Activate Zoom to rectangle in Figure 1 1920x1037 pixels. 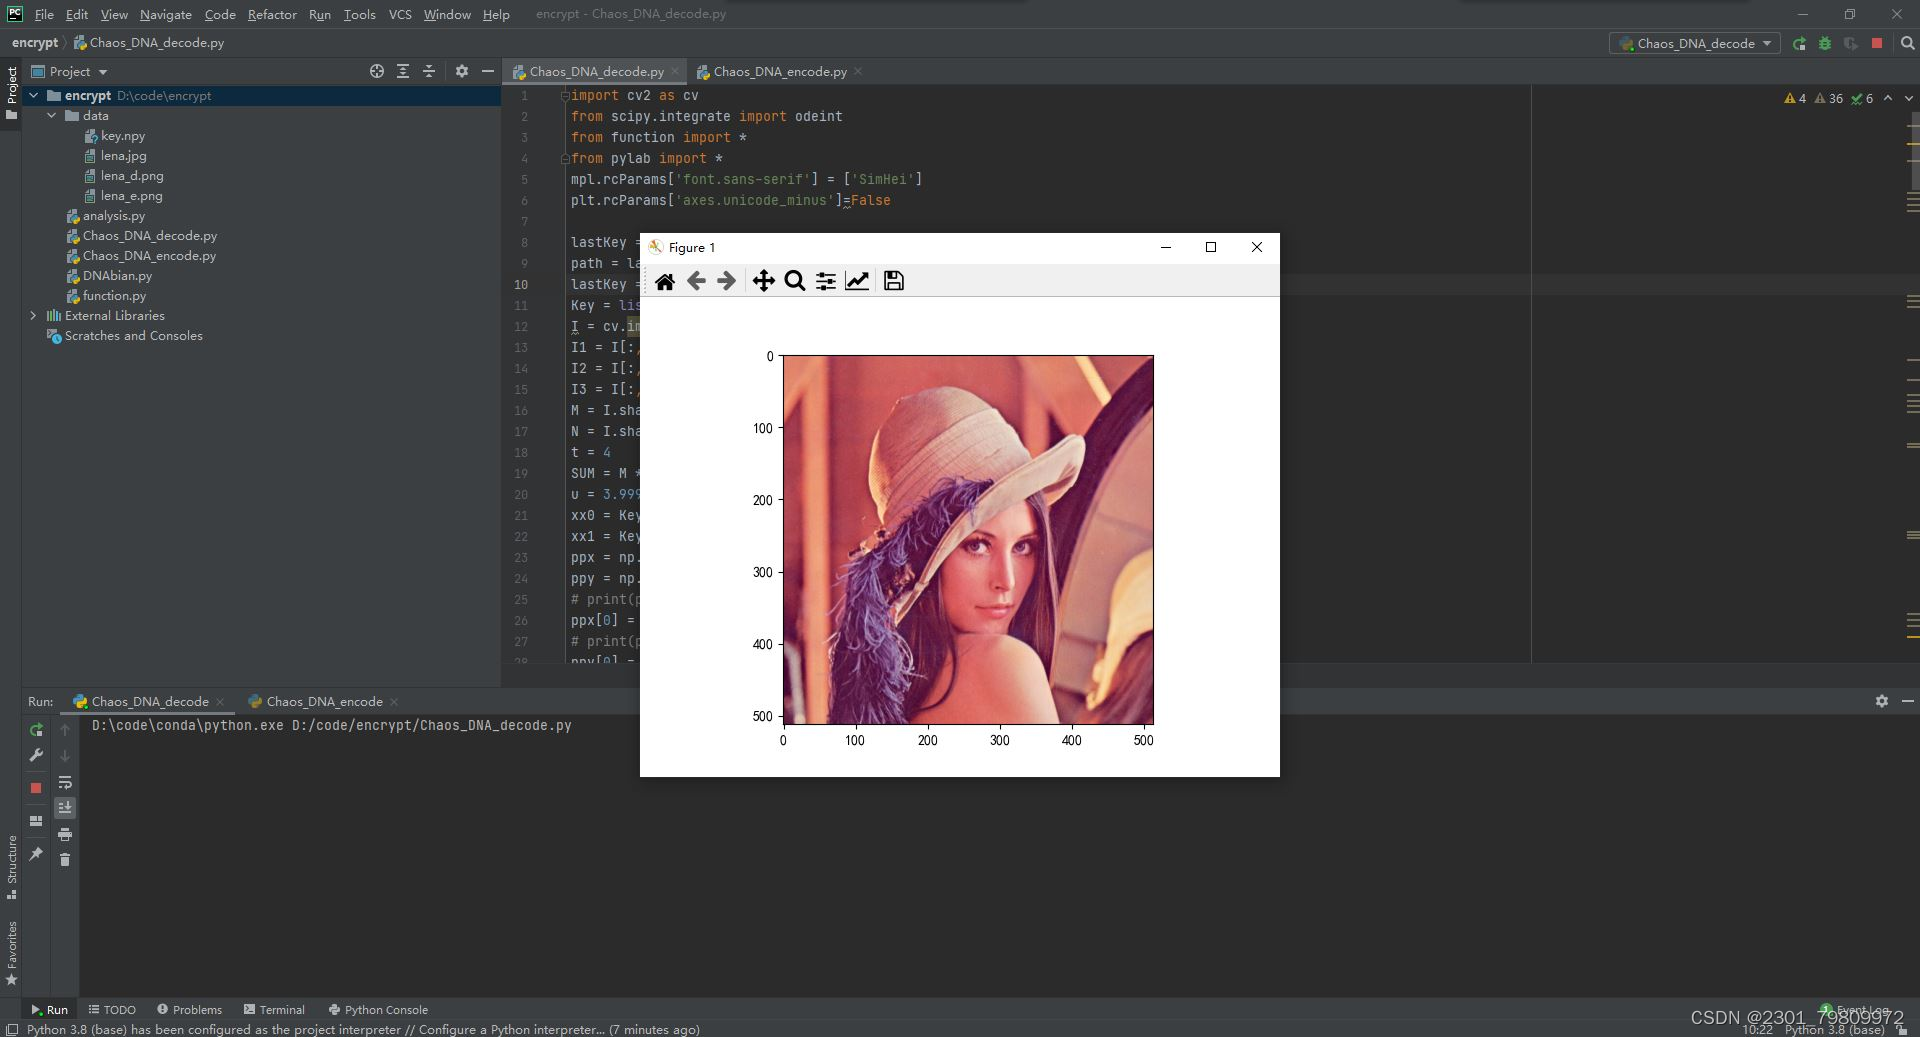pyautogui.click(x=795, y=281)
